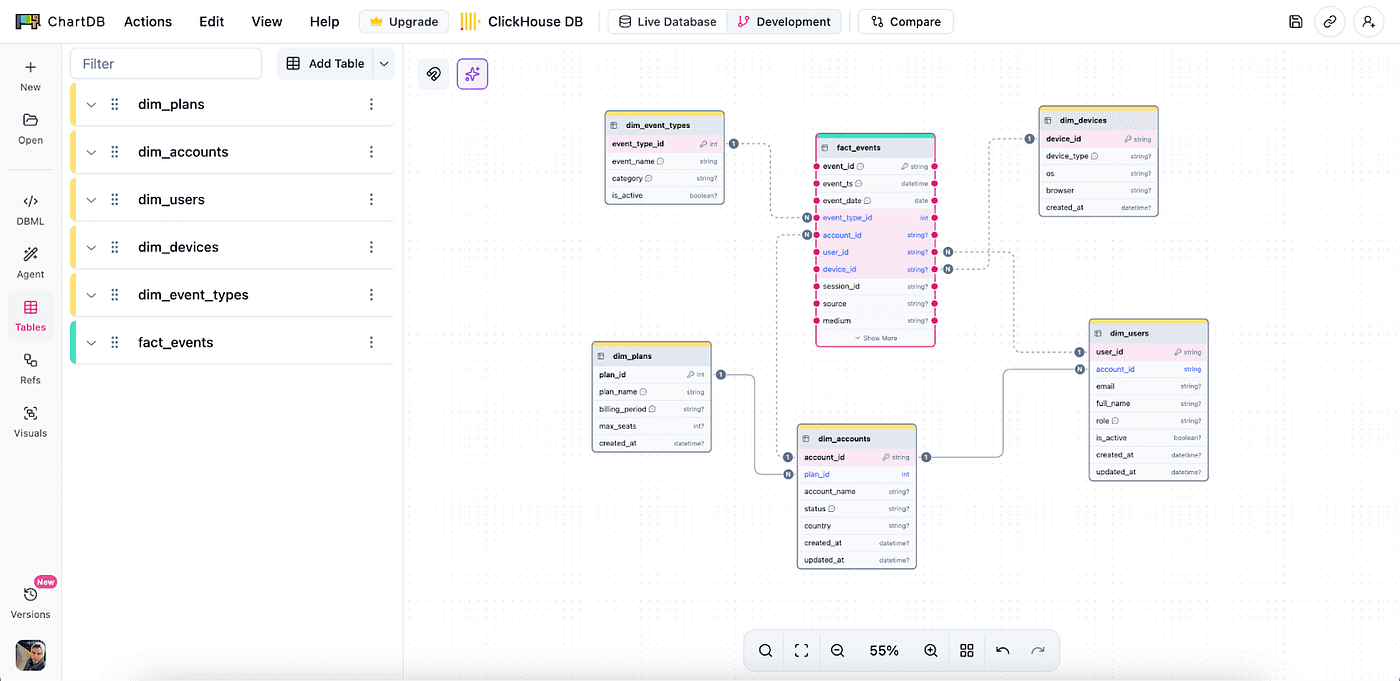Expand the dim_plans table row
This screenshot has height=681, width=1400.
pyautogui.click(x=91, y=104)
